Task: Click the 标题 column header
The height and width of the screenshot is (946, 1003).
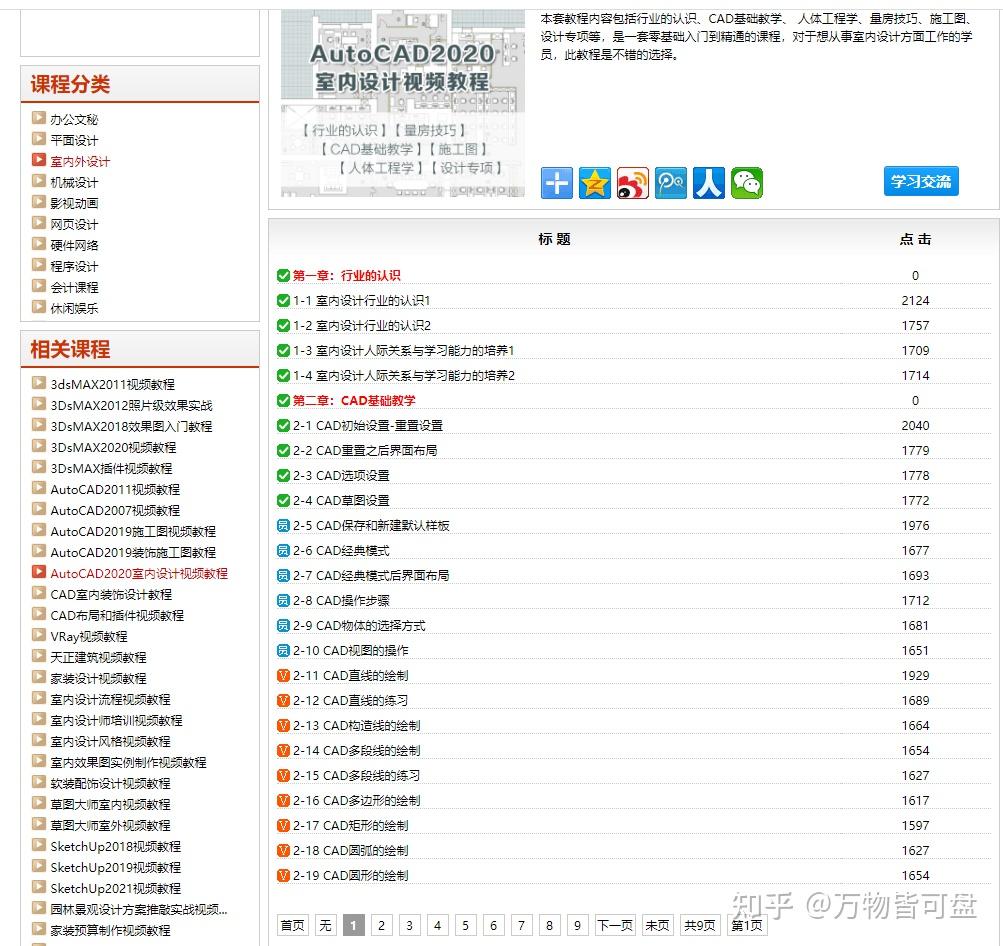Action: click(x=555, y=239)
